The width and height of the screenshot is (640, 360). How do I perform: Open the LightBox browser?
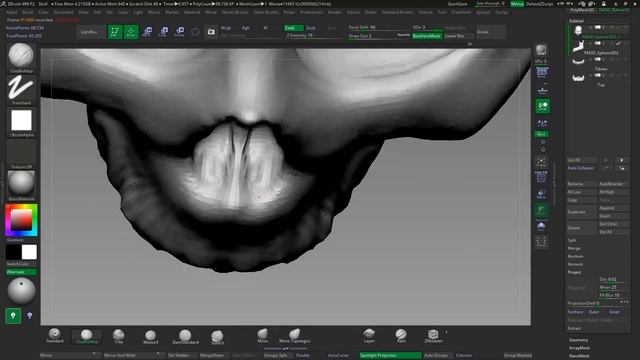[x=89, y=32]
